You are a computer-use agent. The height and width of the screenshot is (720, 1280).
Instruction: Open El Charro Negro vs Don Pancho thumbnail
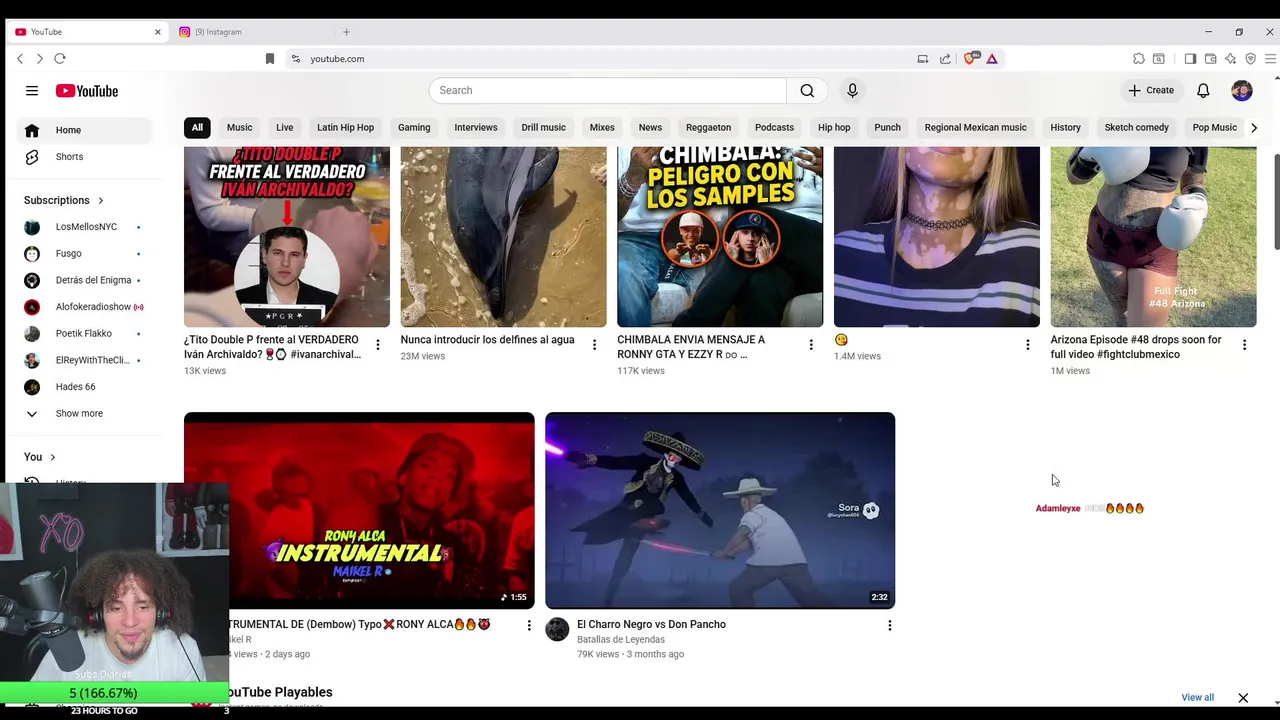click(720, 510)
